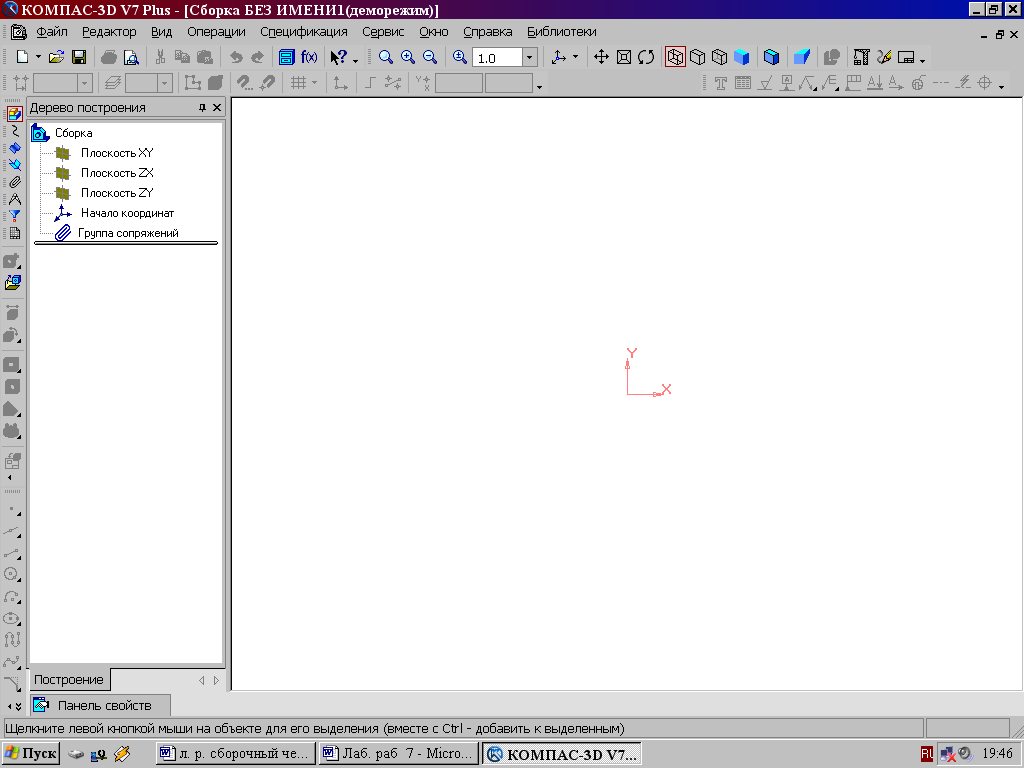Select the Pan (four arrows) tool
Viewport: 1024px width, 768px height.
(x=601, y=57)
